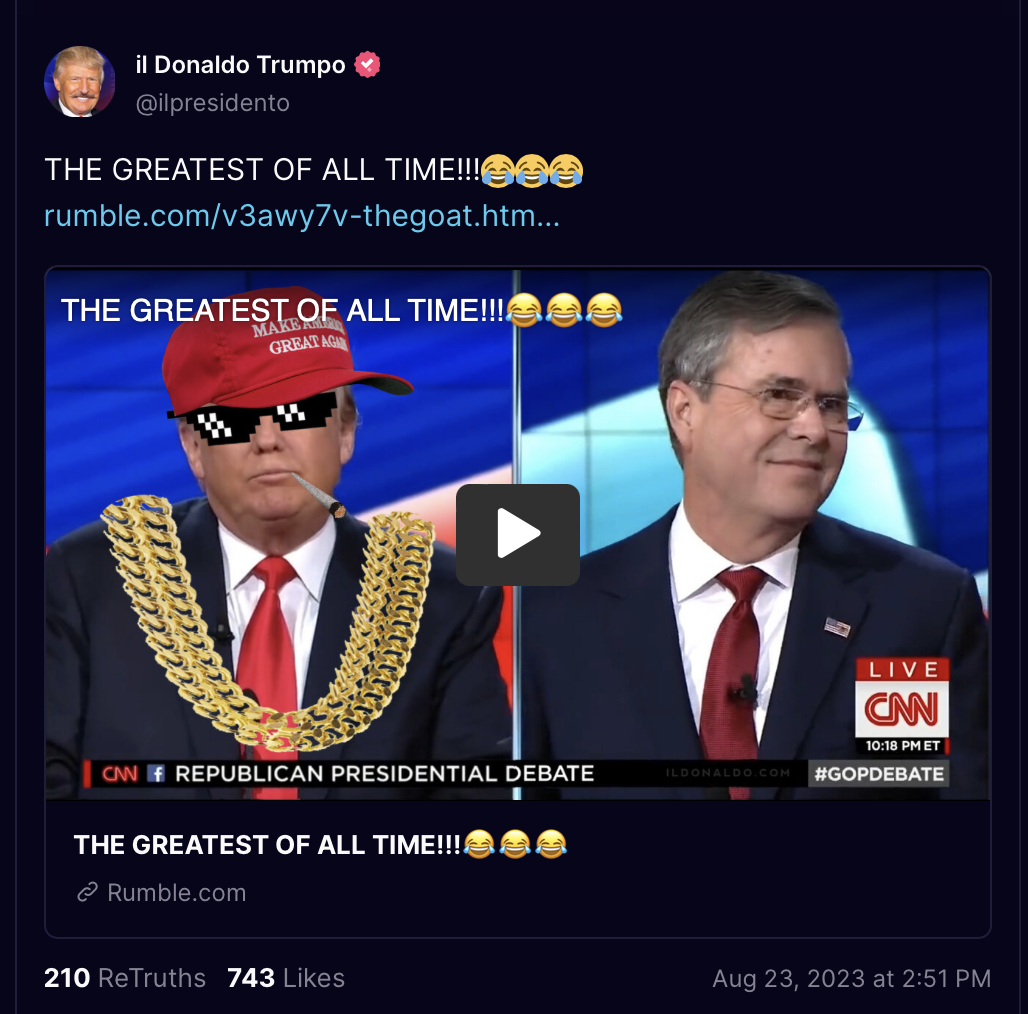The image size is (1028, 1014).
Task: View the 743 Likes list
Action: click(x=286, y=977)
